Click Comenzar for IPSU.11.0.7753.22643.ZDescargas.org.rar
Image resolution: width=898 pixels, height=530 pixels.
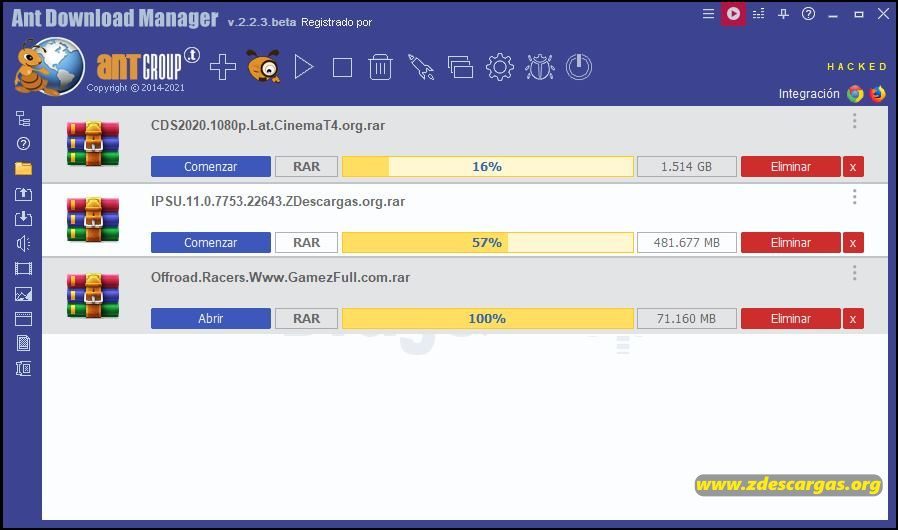pos(211,242)
